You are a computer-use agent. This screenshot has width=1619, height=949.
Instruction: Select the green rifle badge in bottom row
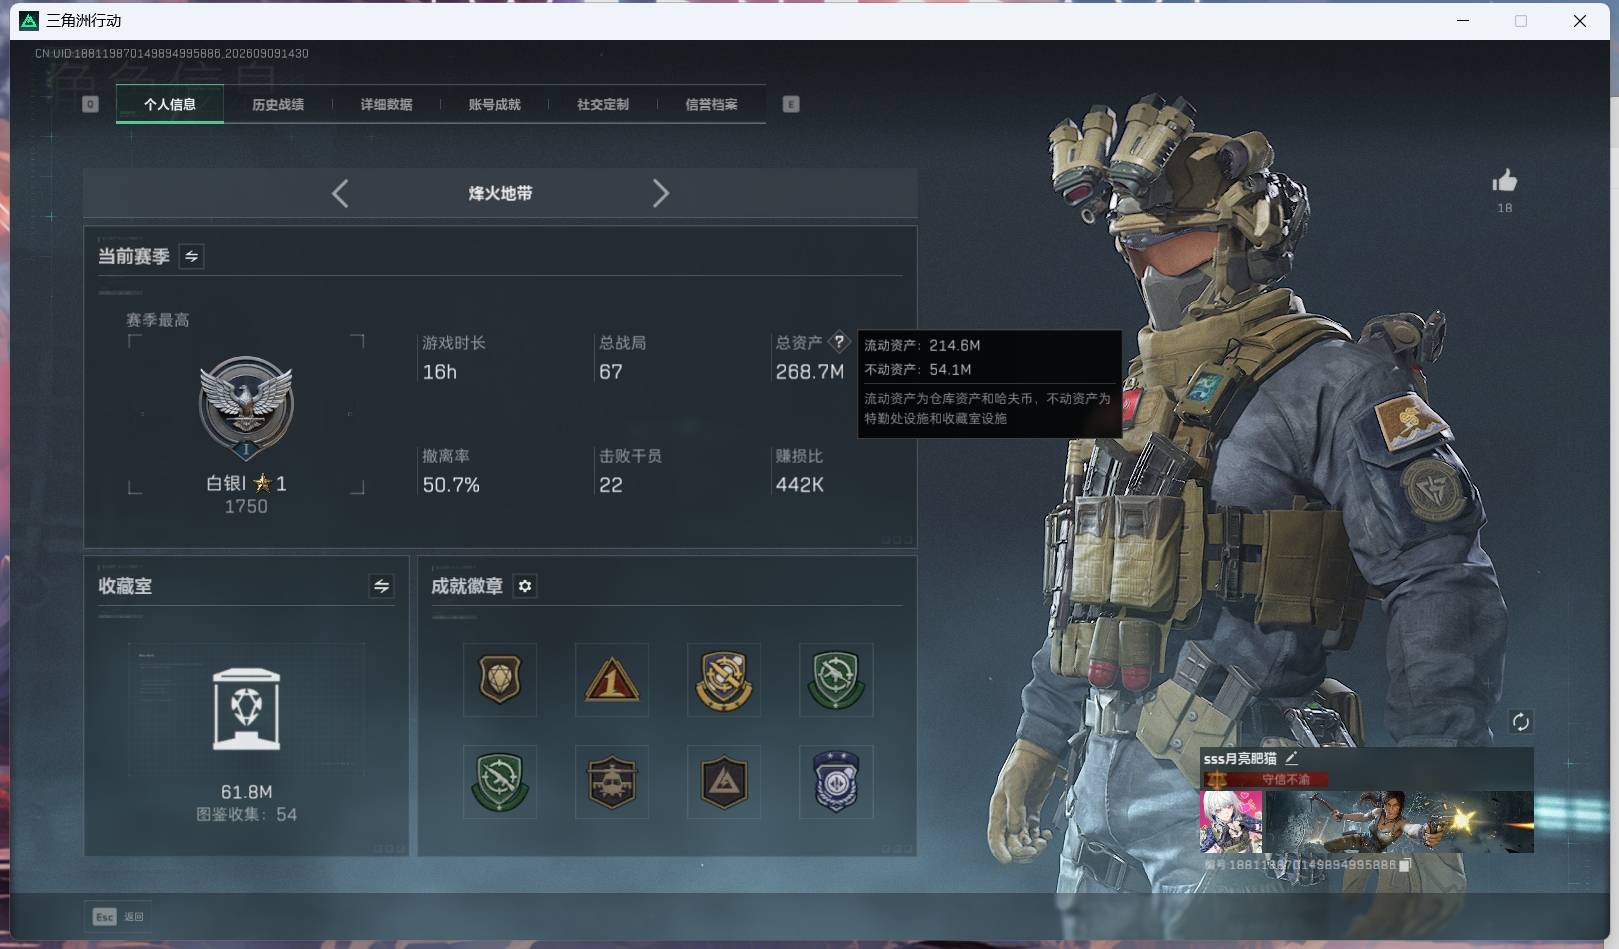point(500,781)
